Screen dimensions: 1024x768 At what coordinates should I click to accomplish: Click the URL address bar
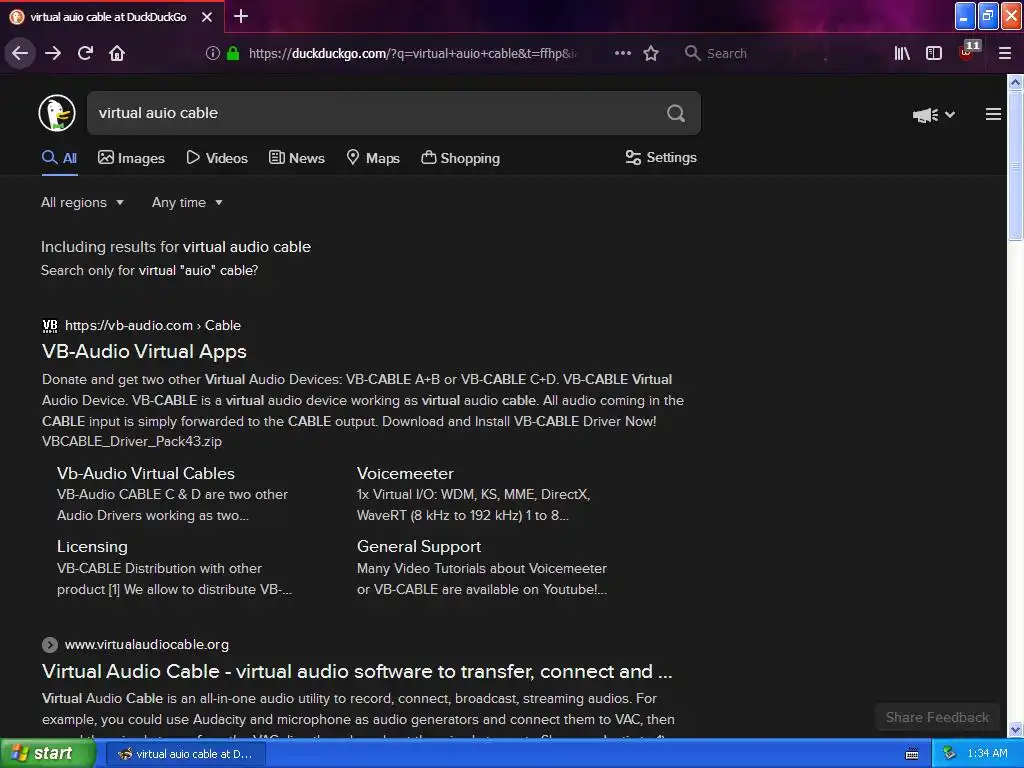pyautogui.click(x=413, y=54)
